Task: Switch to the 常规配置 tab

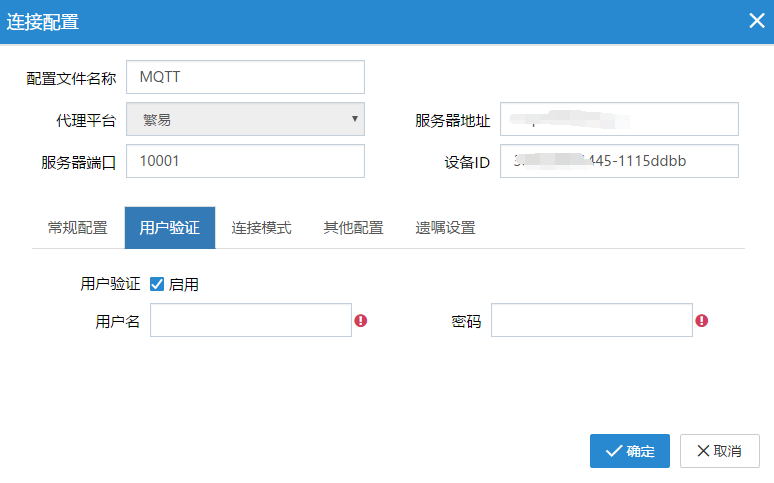Action: (x=77, y=228)
